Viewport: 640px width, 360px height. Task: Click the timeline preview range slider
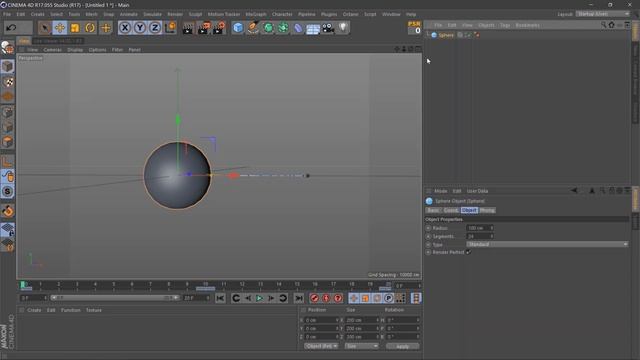114,298
